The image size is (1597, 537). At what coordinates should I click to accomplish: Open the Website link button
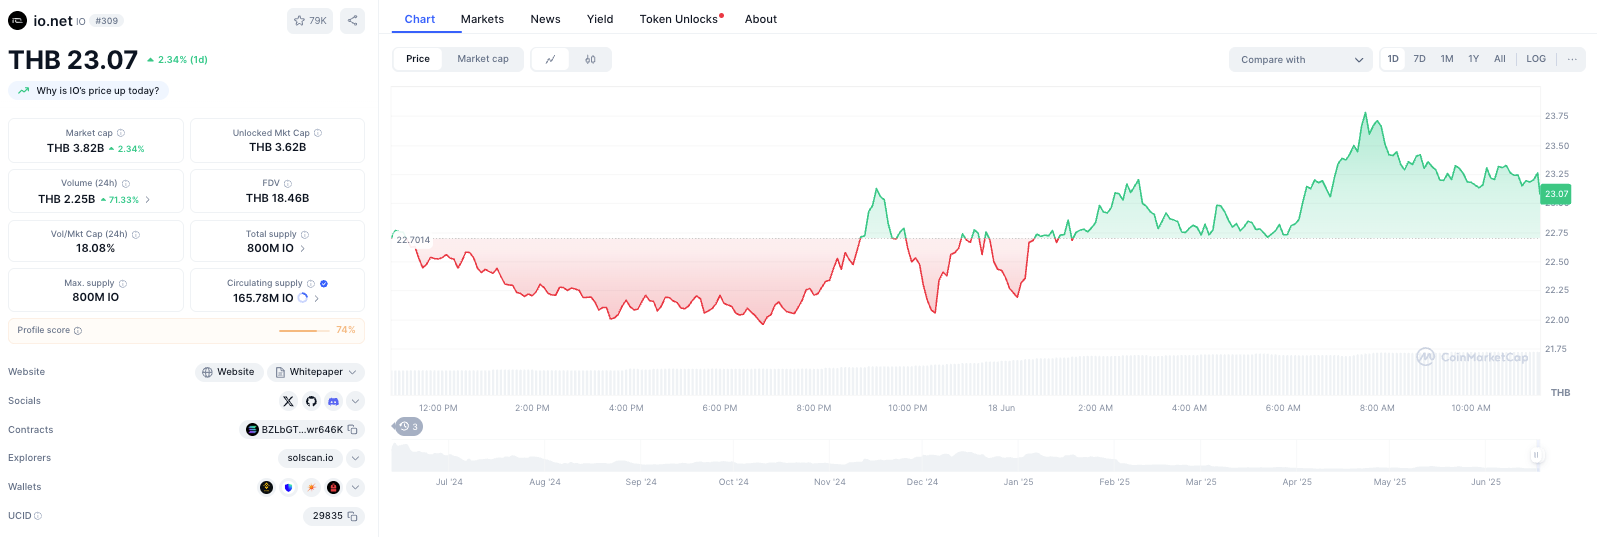tap(228, 372)
